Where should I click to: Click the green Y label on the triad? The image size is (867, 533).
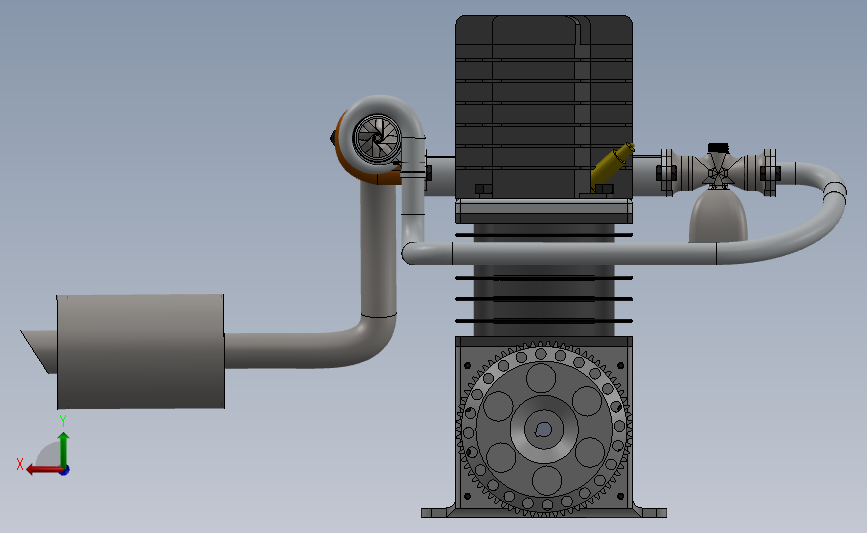point(63,421)
